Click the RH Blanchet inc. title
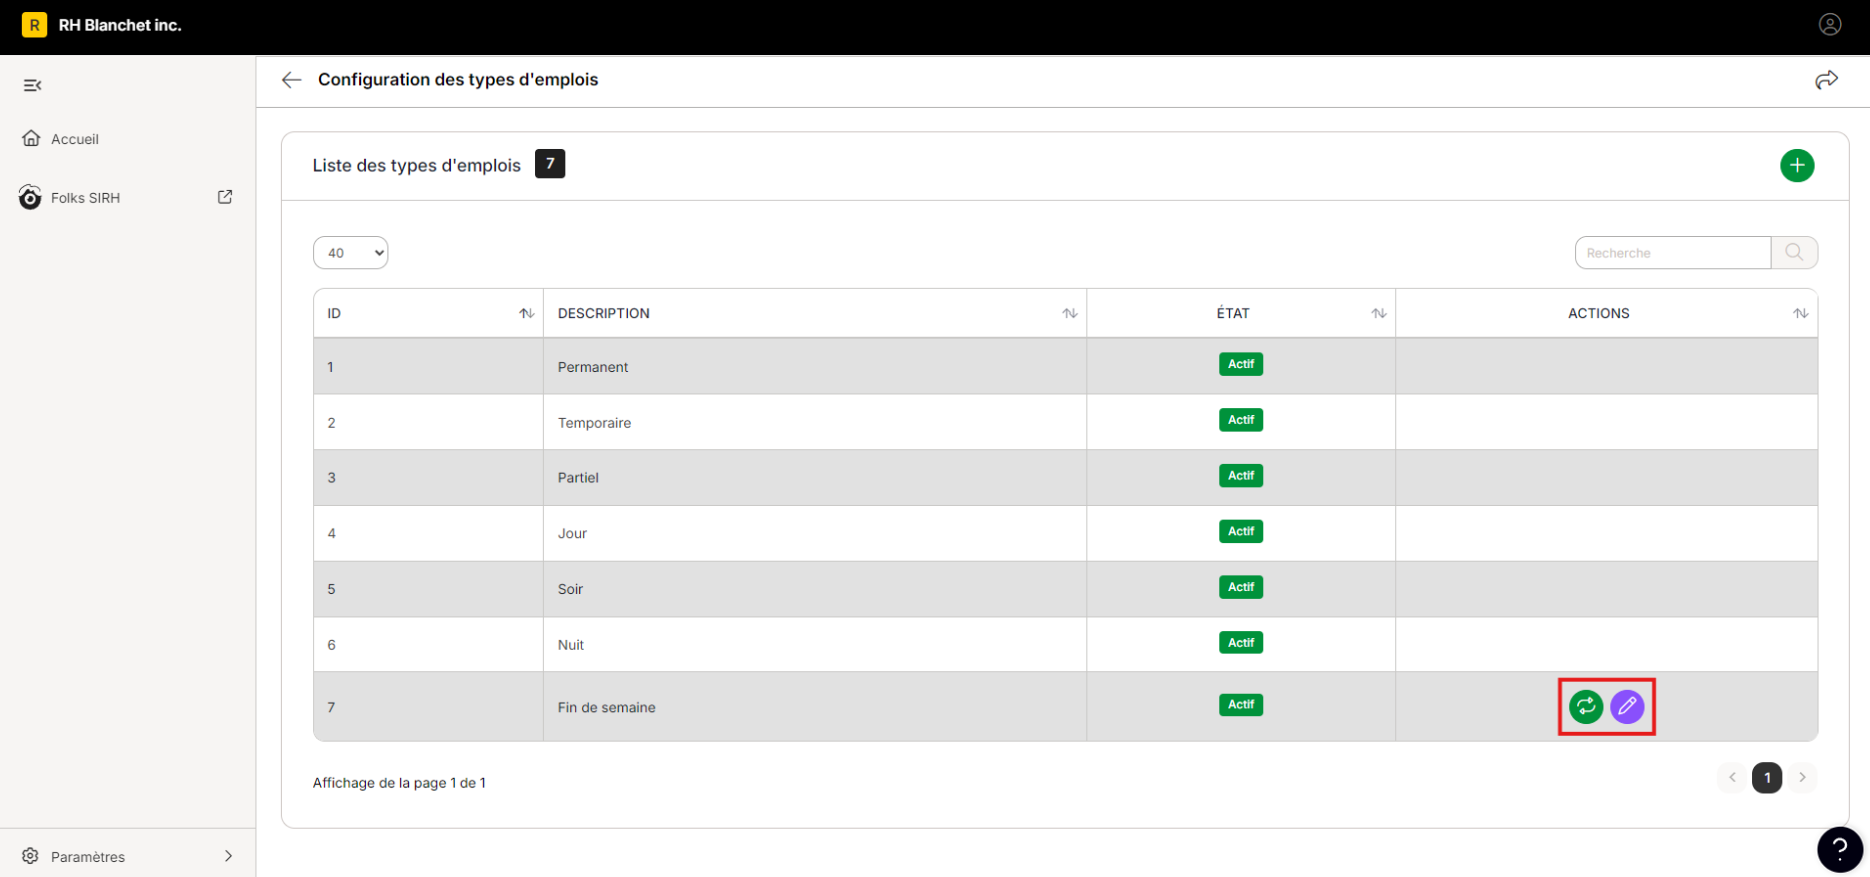This screenshot has height=877, width=1870. [x=120, y=25]
